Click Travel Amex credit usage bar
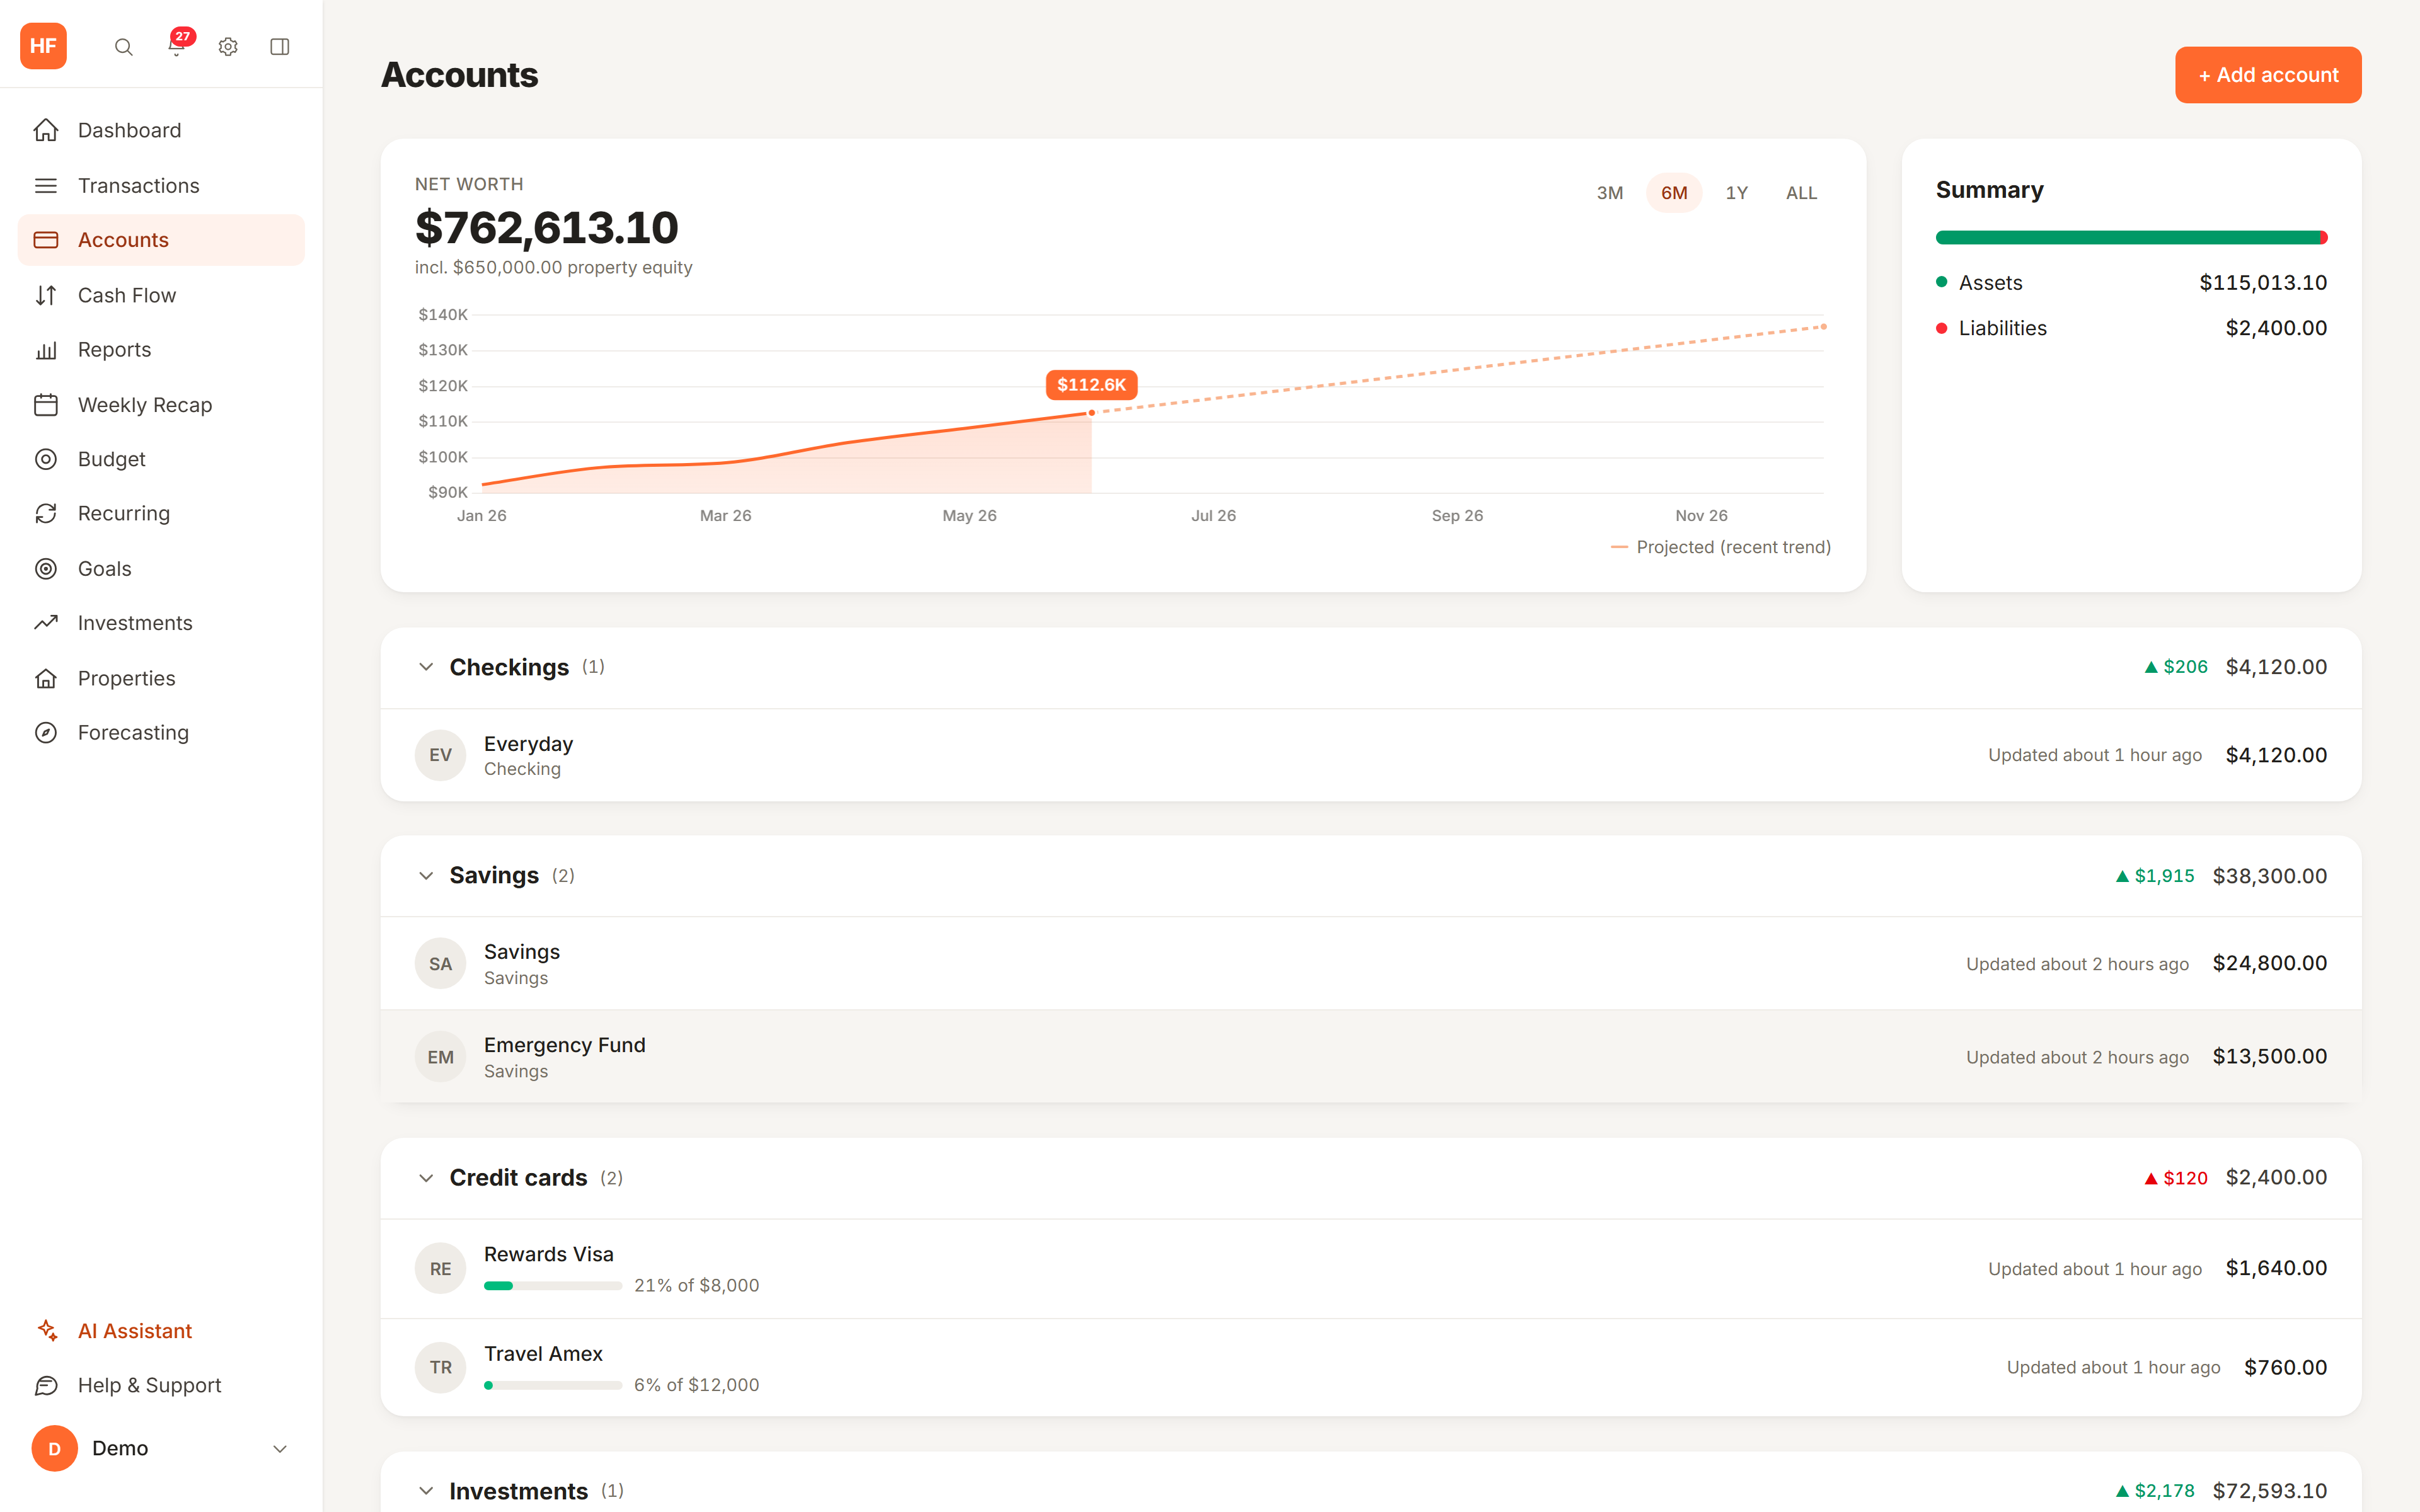Image resolution: width=2420 pixels, height=1512 pixels. pos(553,1385)
